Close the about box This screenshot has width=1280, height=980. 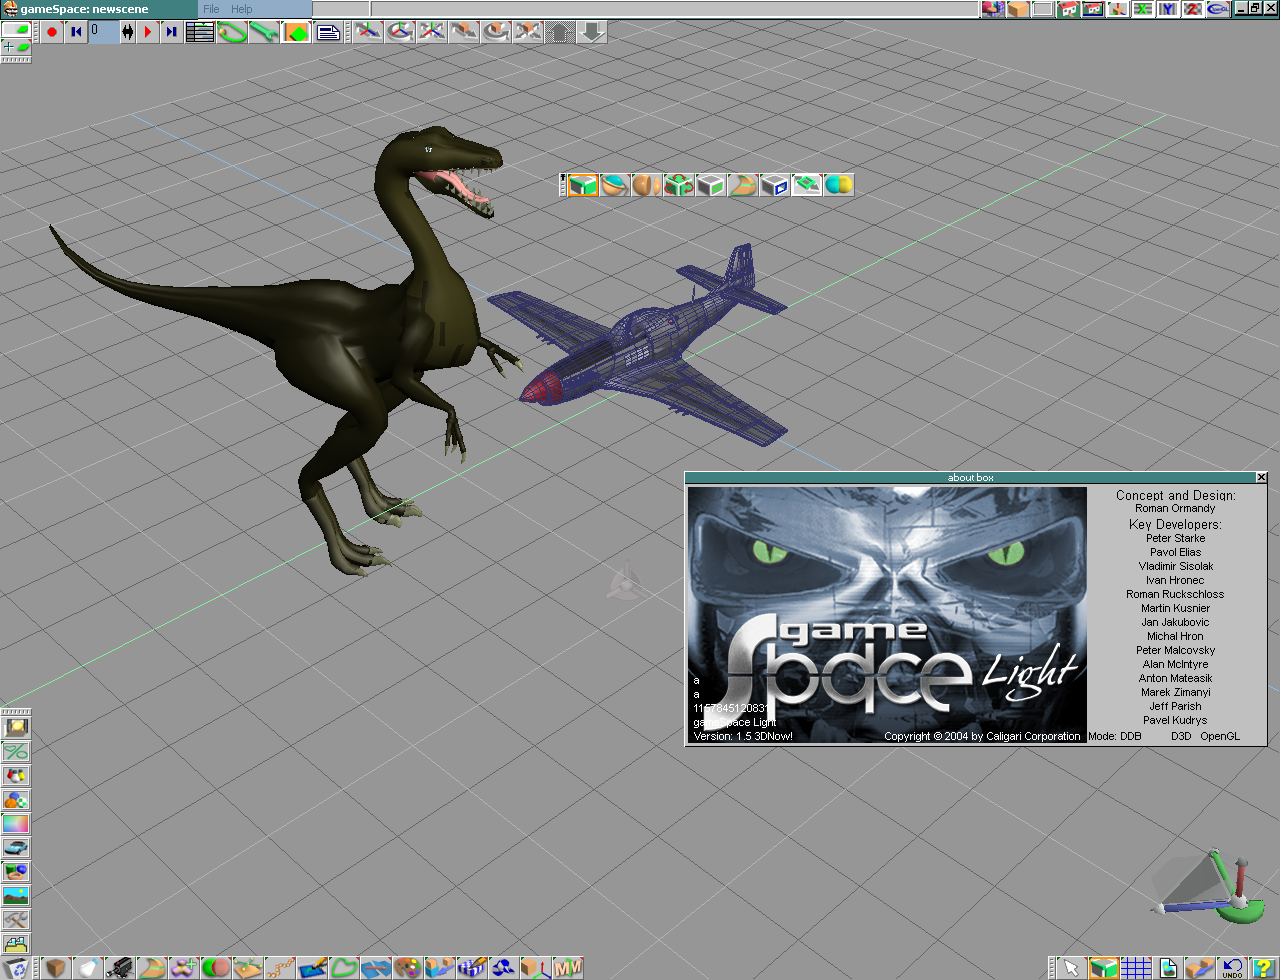point(1261,477)
